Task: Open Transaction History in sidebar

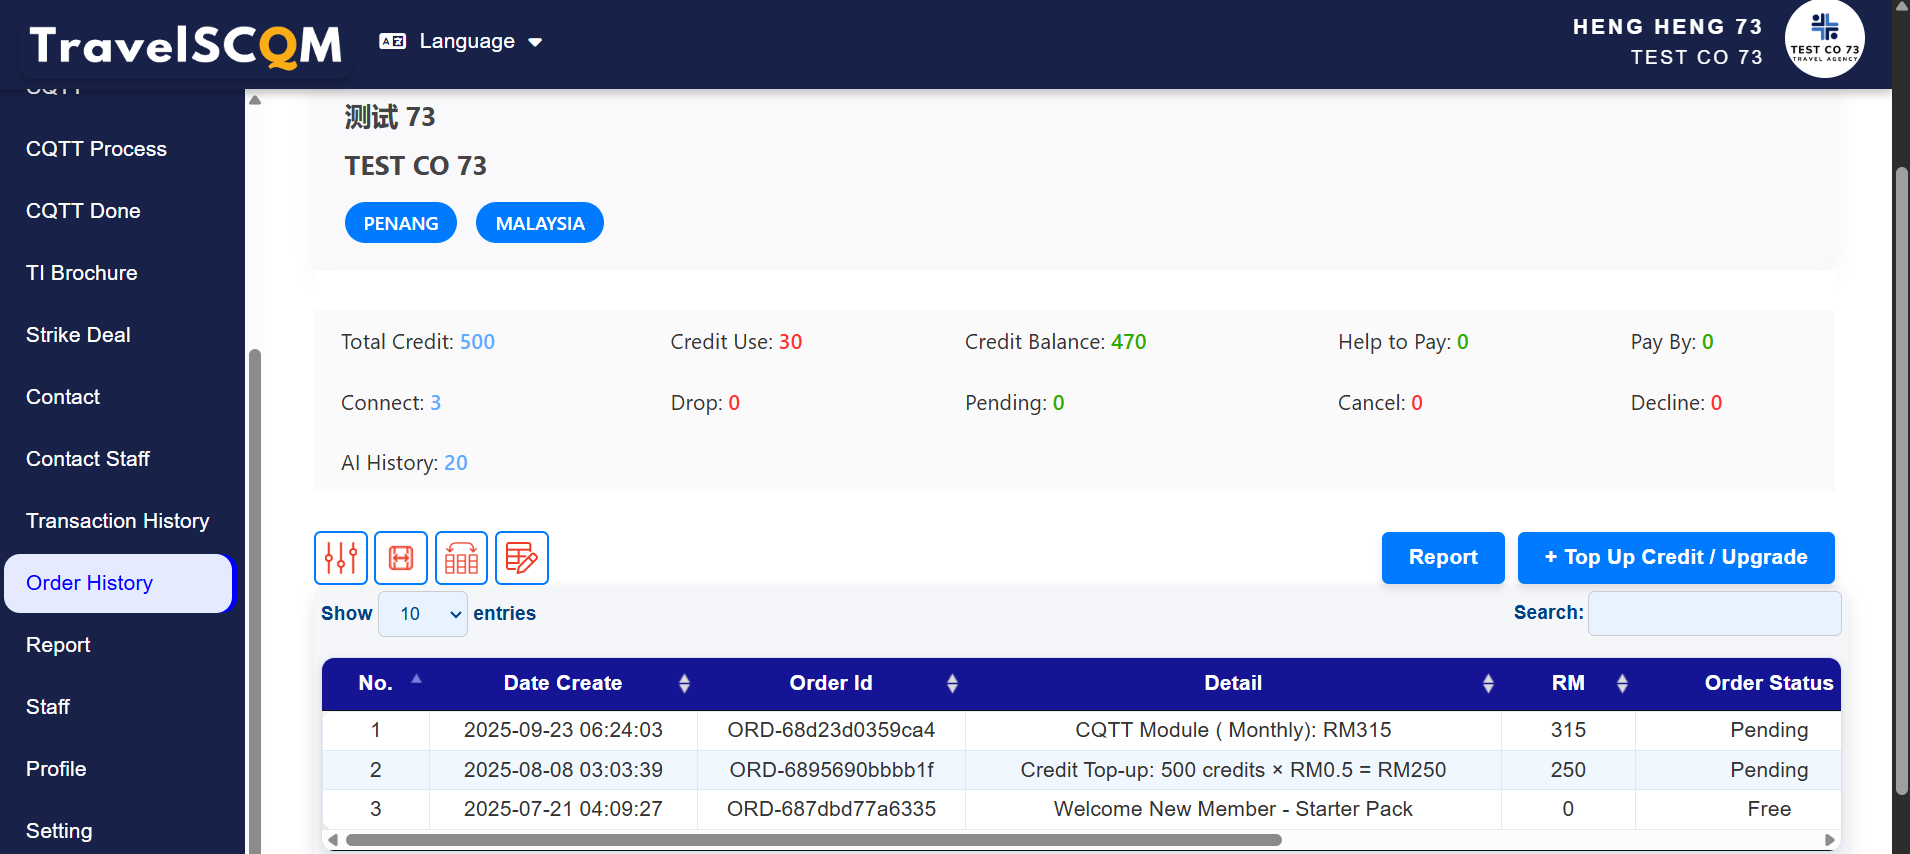Action: (118, 521)
